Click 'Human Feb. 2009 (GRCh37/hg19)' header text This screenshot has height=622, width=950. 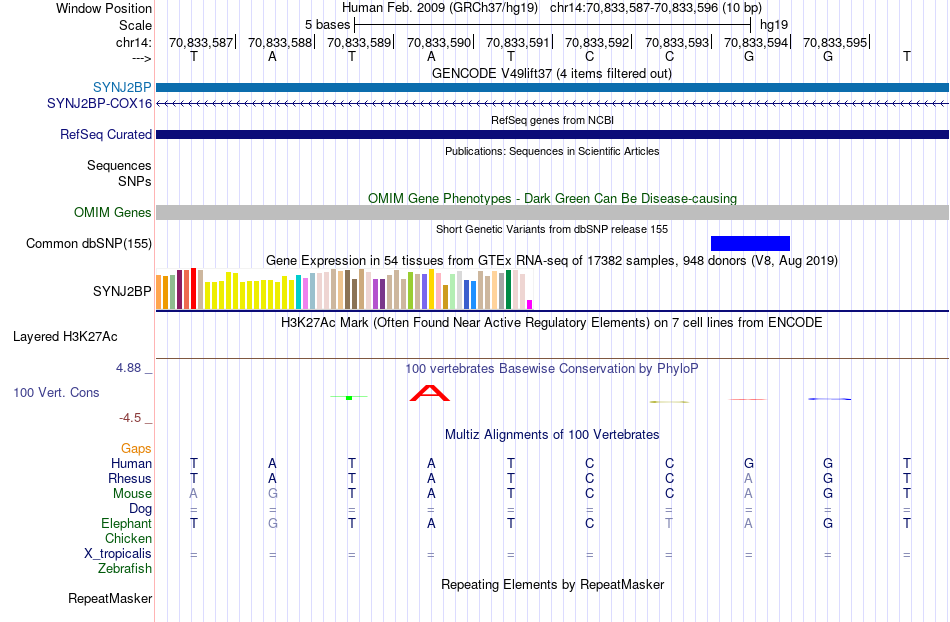click(440, 8)
